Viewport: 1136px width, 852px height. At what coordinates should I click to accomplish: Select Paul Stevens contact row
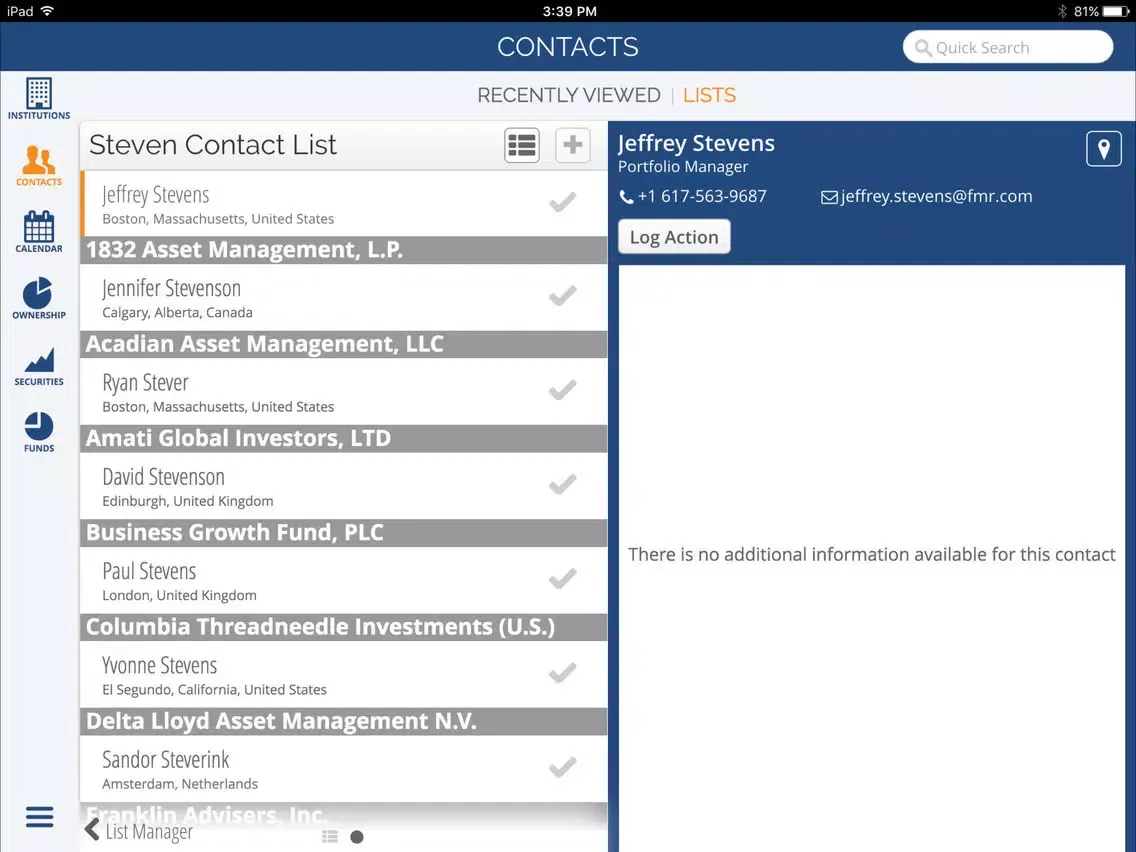coord(344,580)
